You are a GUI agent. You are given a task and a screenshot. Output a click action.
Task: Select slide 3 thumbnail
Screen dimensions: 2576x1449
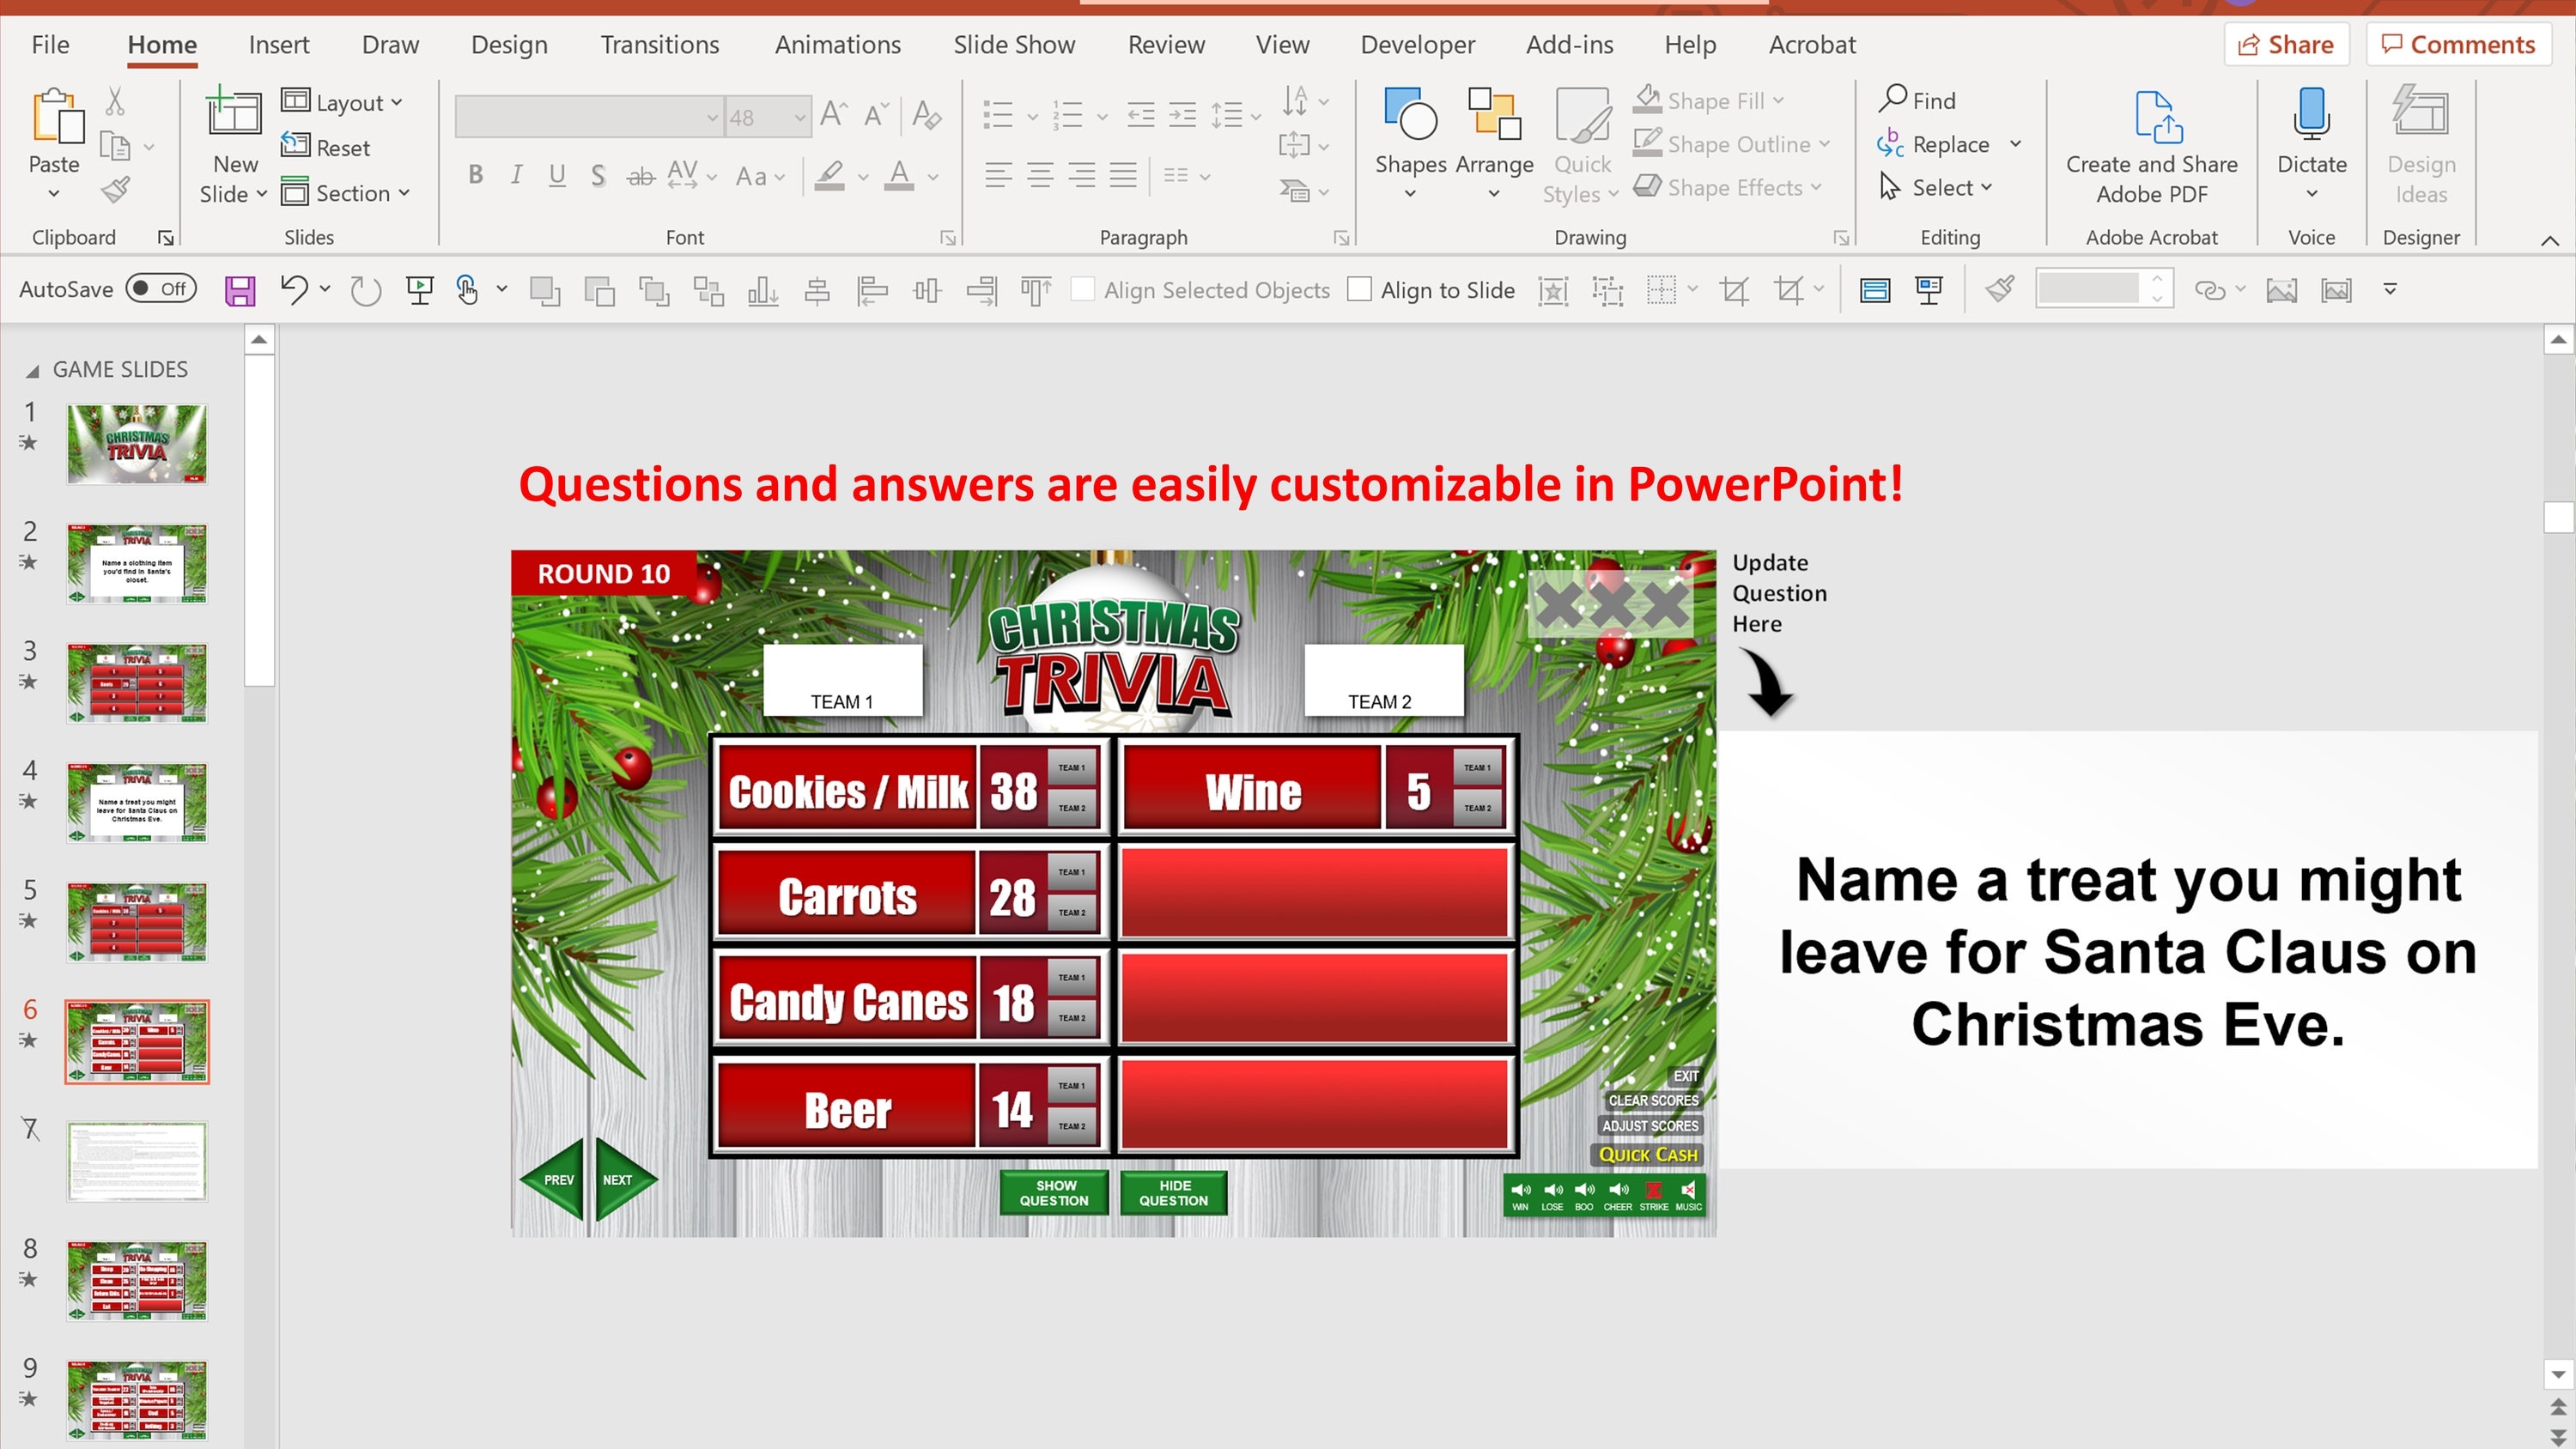click(137, 682)
